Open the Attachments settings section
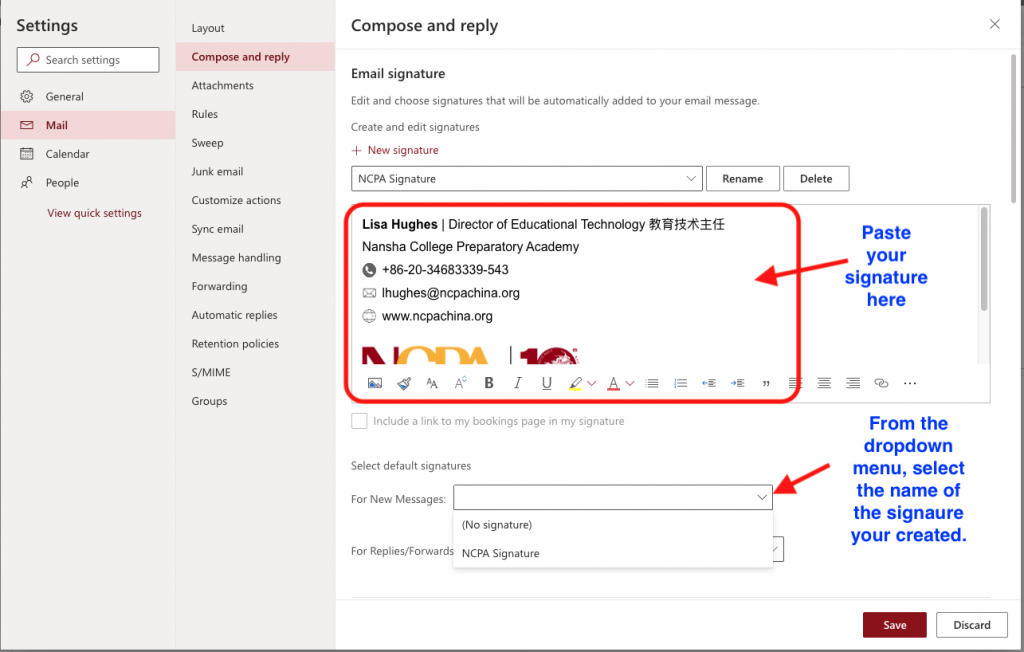 [223, 86]
